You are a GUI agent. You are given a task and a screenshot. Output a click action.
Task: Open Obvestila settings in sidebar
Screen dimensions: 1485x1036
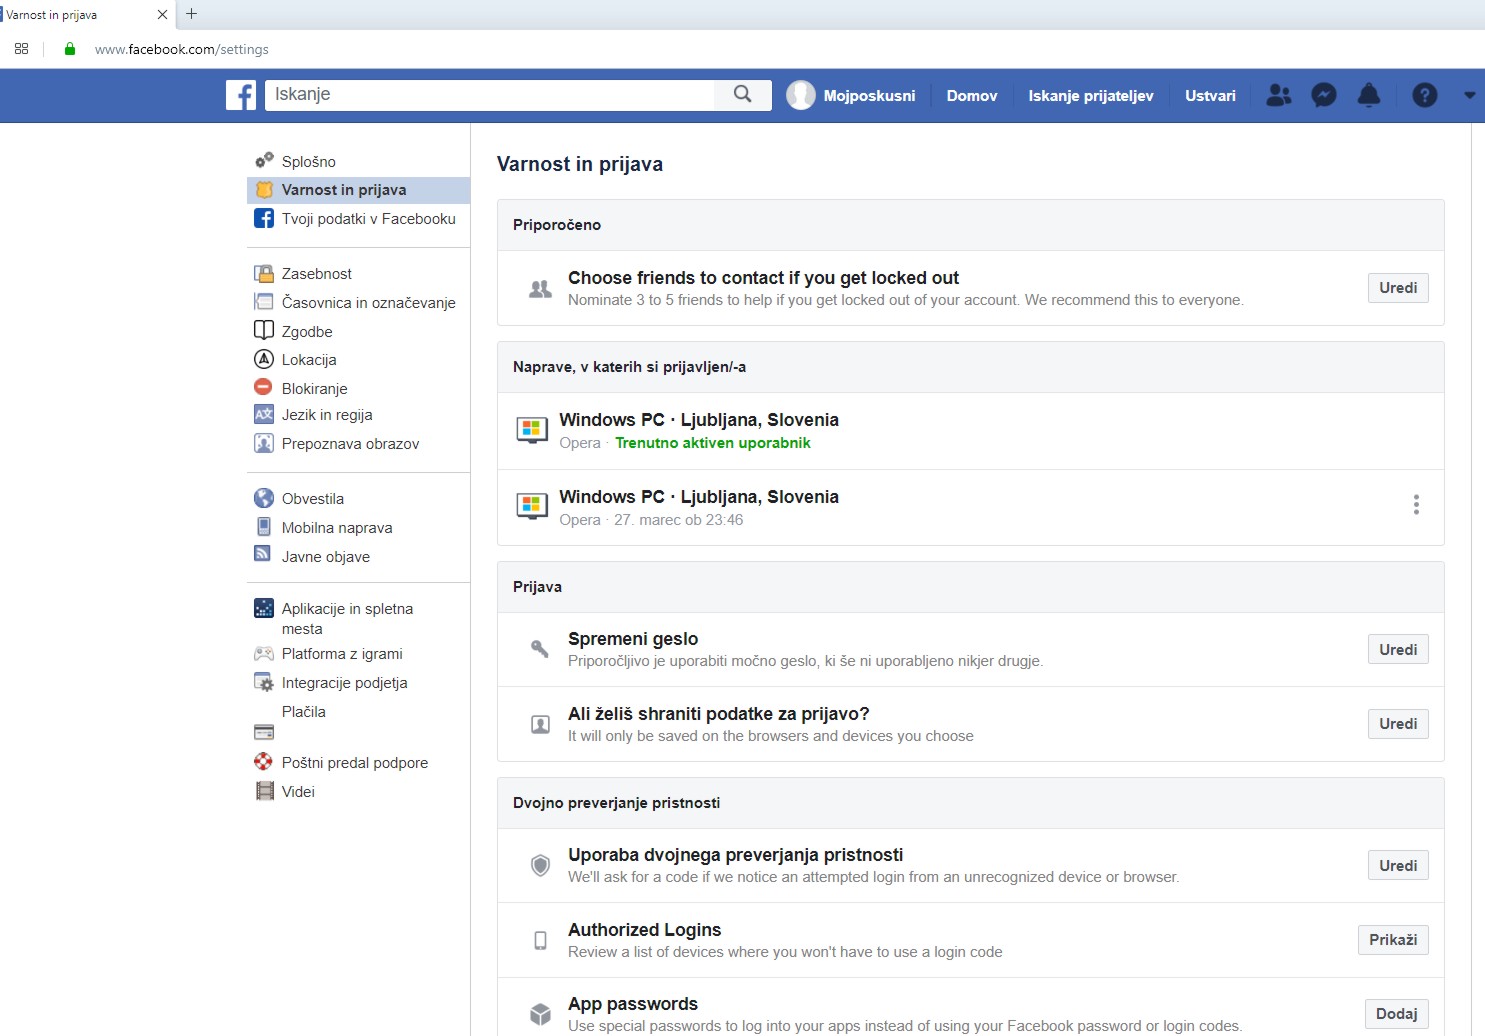point(312,499)
